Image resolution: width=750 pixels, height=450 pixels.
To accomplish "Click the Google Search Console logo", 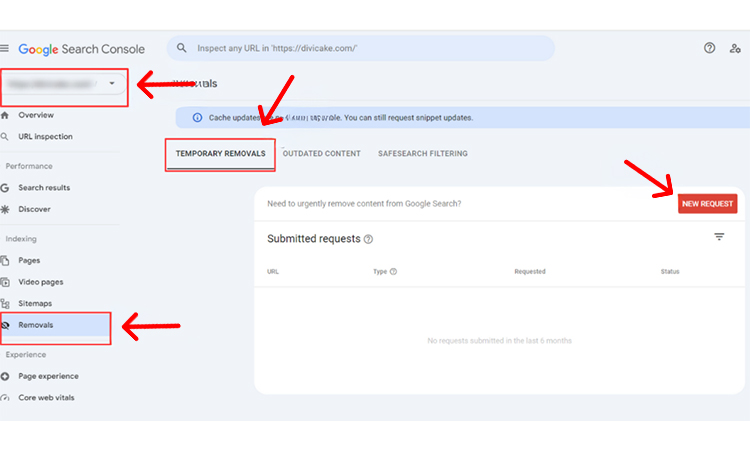I will [81, 49].
